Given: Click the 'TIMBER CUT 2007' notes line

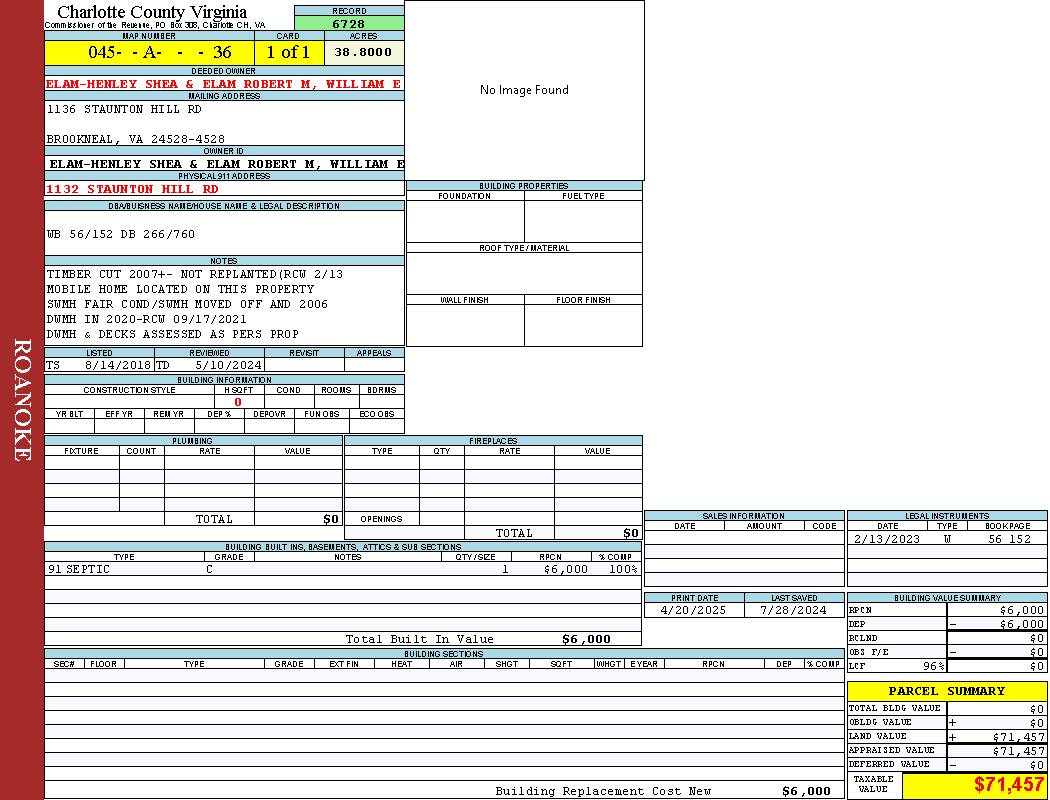Looking at the screenshot, I should click(x=195, y=274).
